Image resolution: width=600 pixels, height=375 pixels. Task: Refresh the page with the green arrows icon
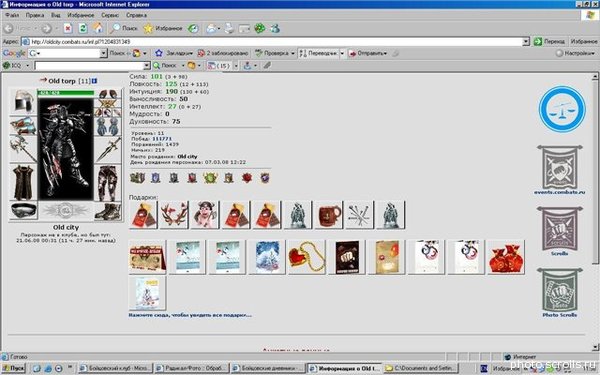coord(83,28)
